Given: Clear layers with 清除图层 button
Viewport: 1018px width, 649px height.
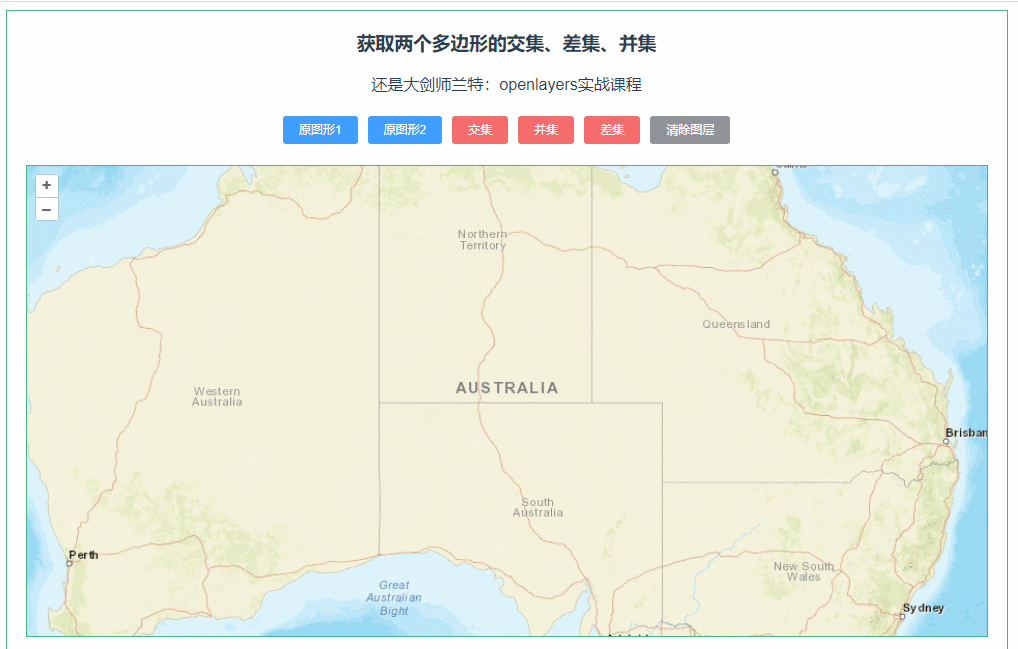Looking at the screenshot, I should (x=689, y=130).
